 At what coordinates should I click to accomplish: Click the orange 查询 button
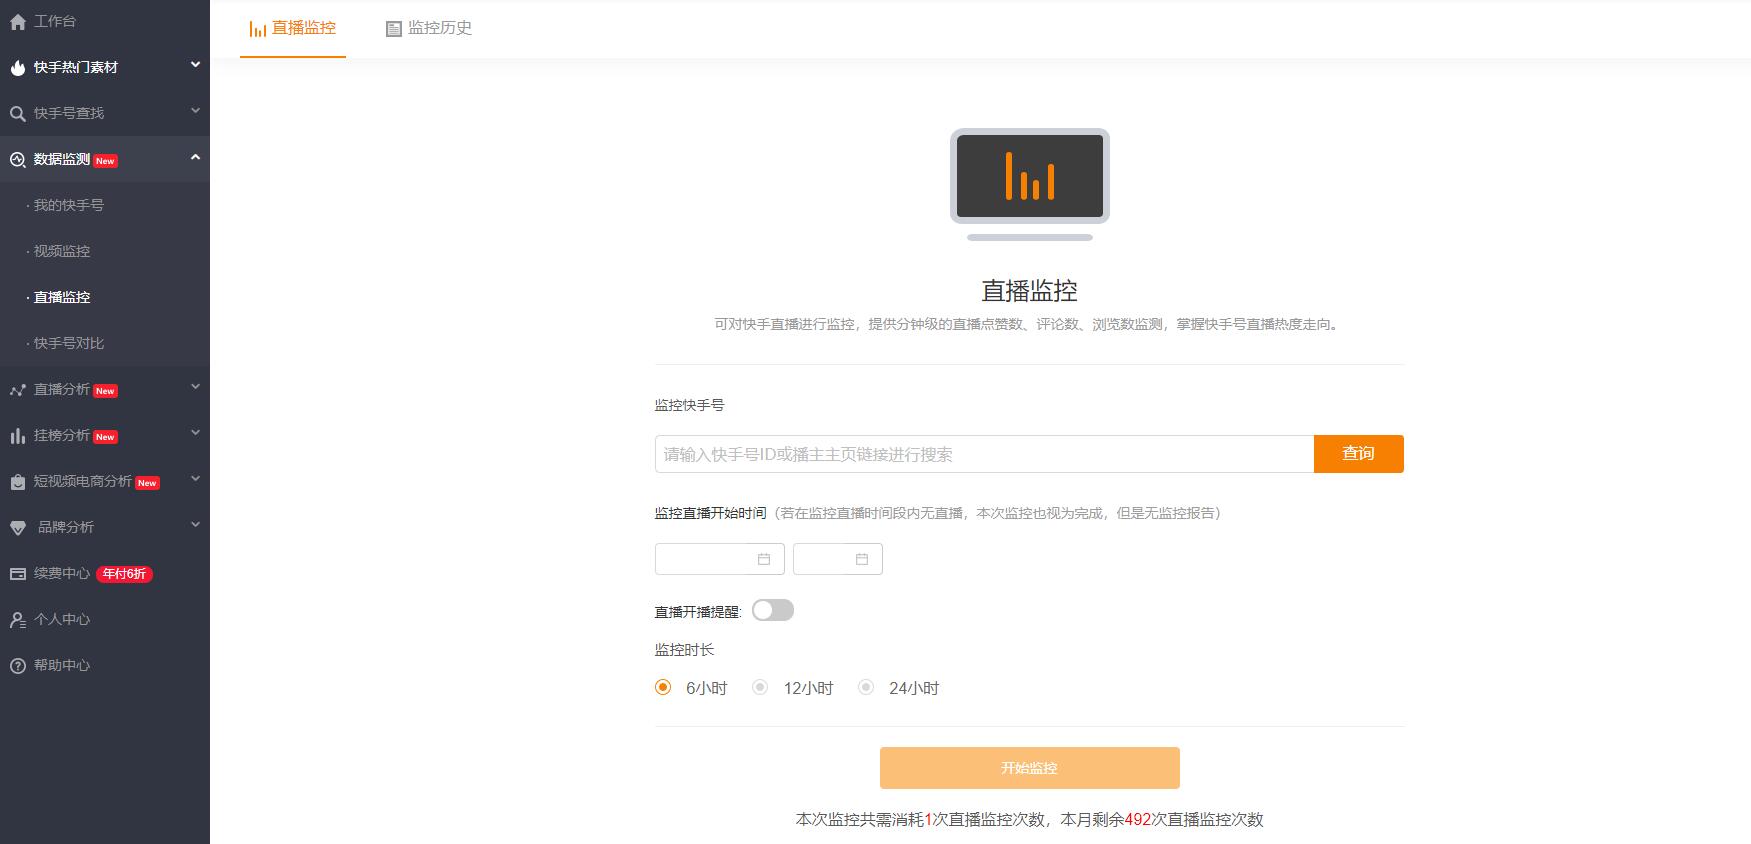(1359, 454)
